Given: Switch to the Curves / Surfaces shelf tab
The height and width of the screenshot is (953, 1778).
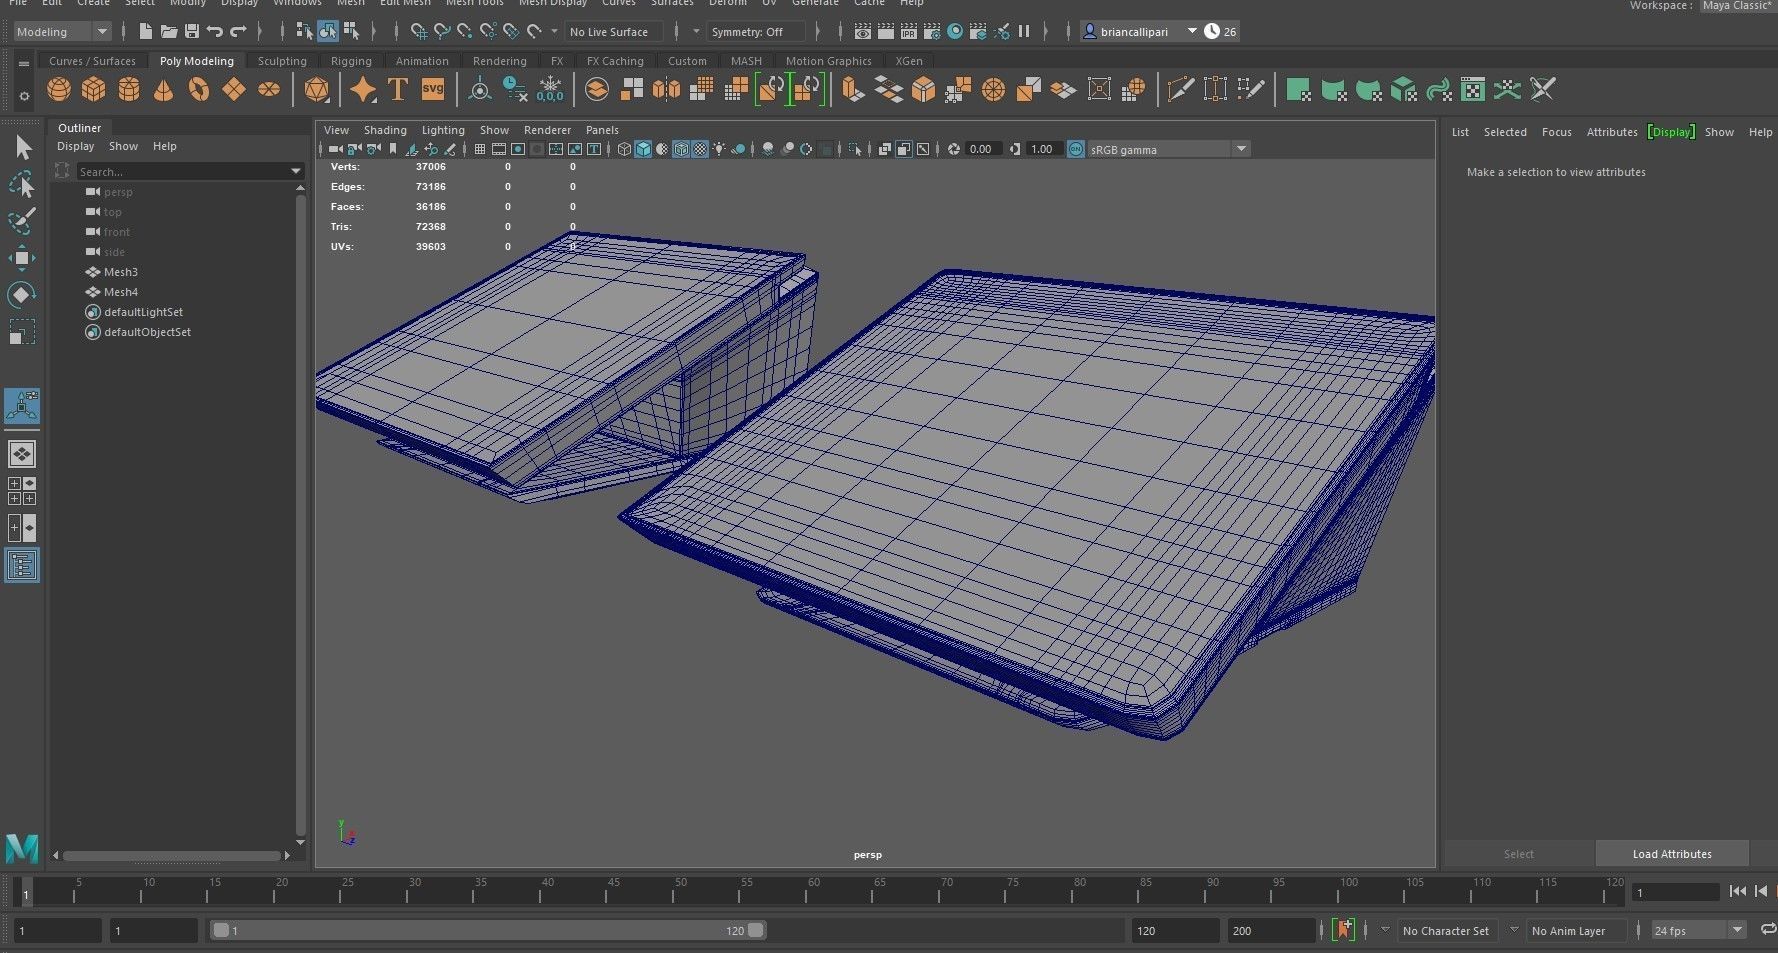Looking at the screenshot, I should tap(92, 61).
